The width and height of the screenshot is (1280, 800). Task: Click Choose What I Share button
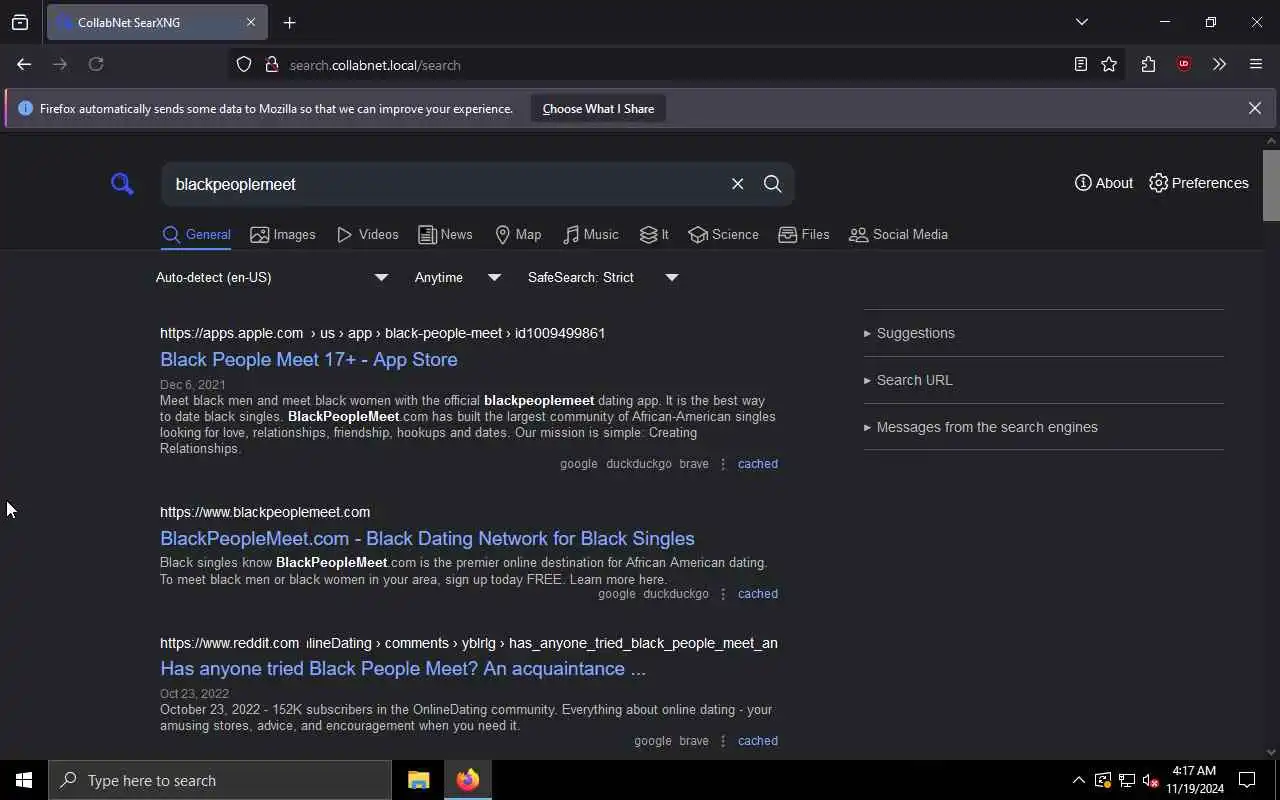(598, 109)
